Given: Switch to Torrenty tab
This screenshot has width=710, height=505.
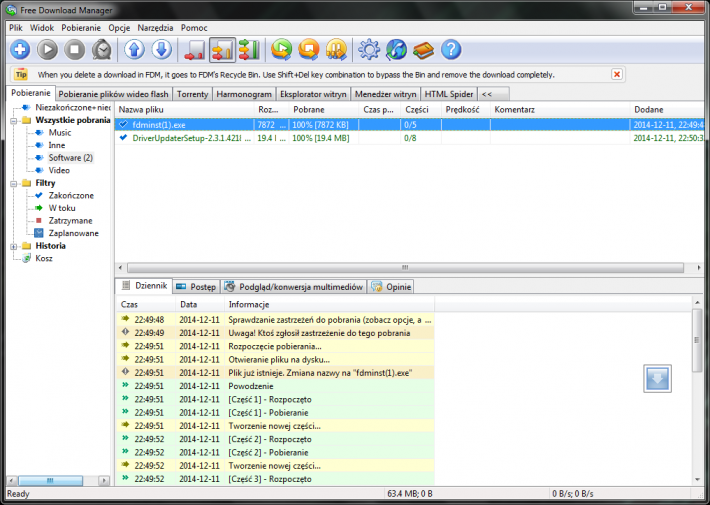Looking at the screenshot, I should pyautogui.click(x=192, y=94).
